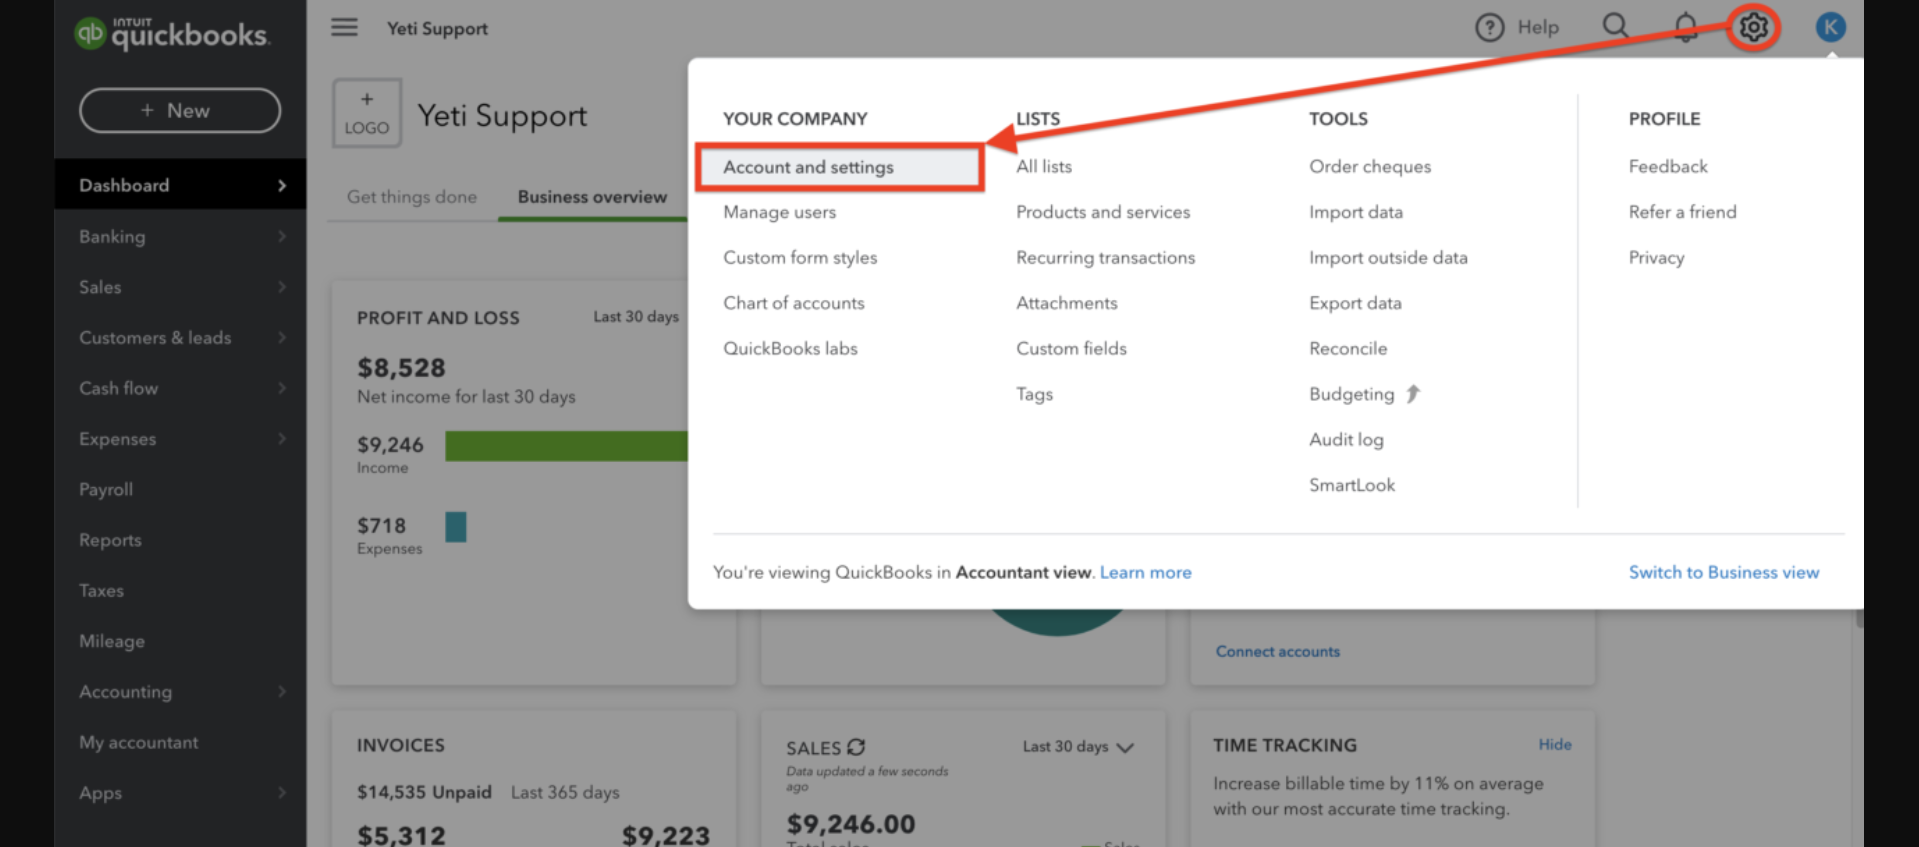Select Import outside data
The height and width of the screenshot is (847, 1919).
[1388, 257]
